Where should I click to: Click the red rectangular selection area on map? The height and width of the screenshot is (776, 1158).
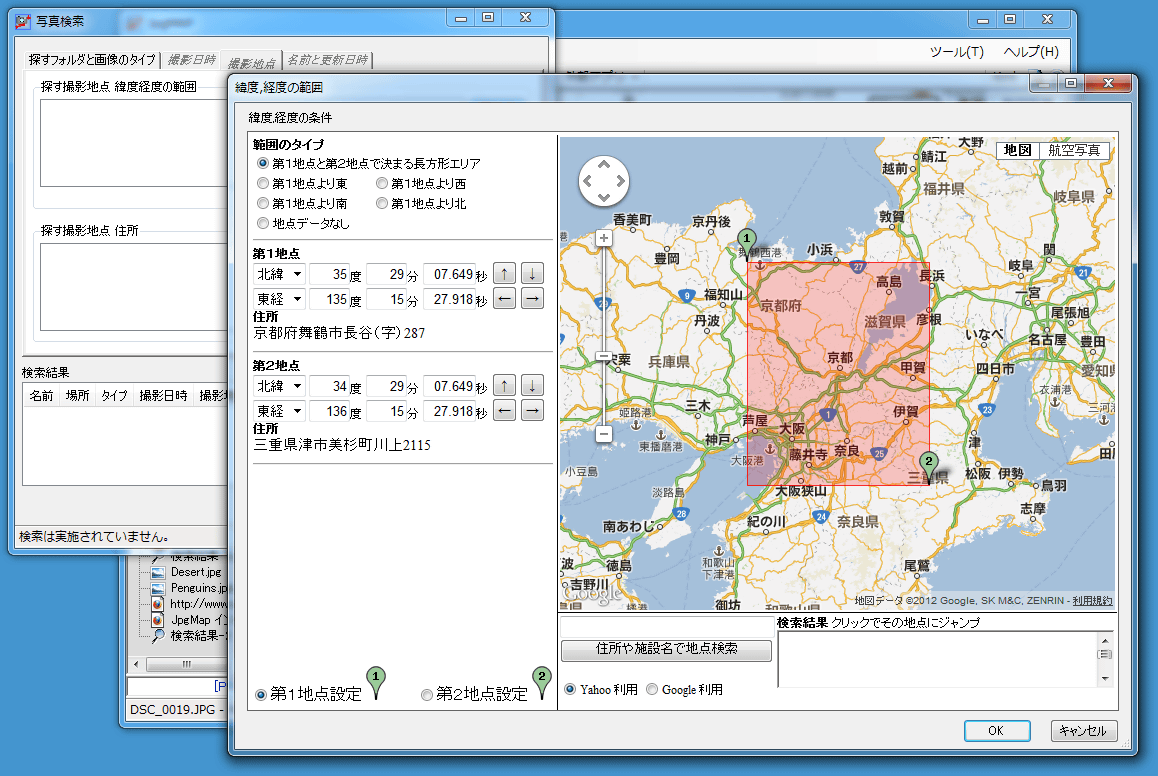coord(838,373)
